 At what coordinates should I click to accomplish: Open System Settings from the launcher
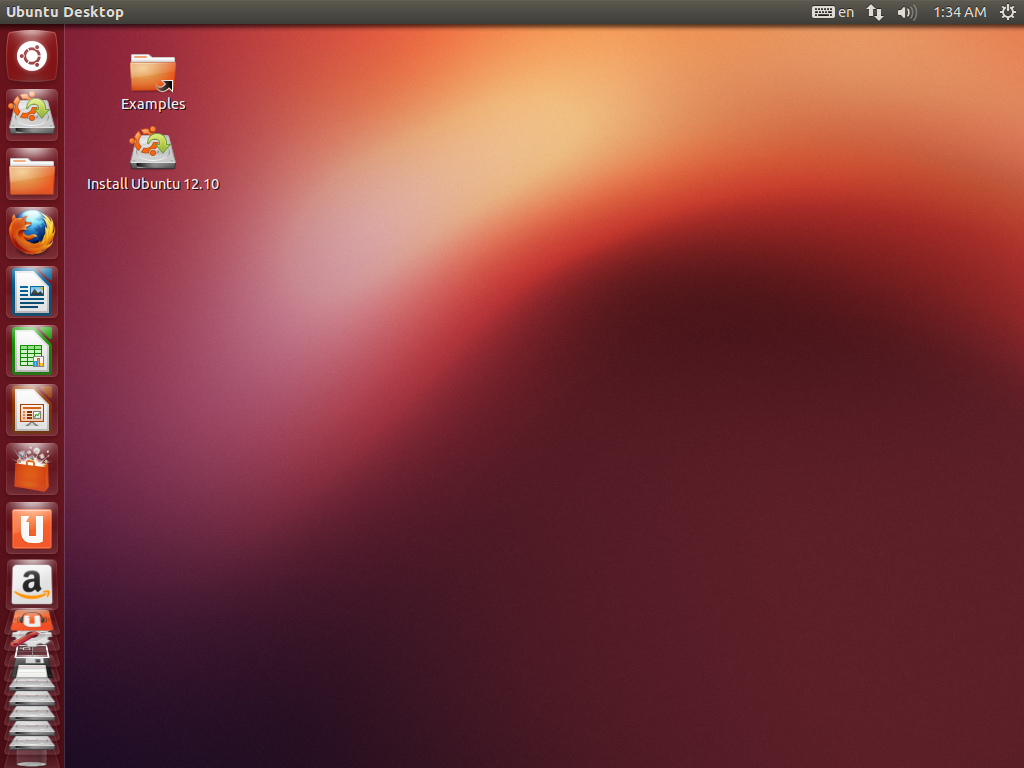31,638
